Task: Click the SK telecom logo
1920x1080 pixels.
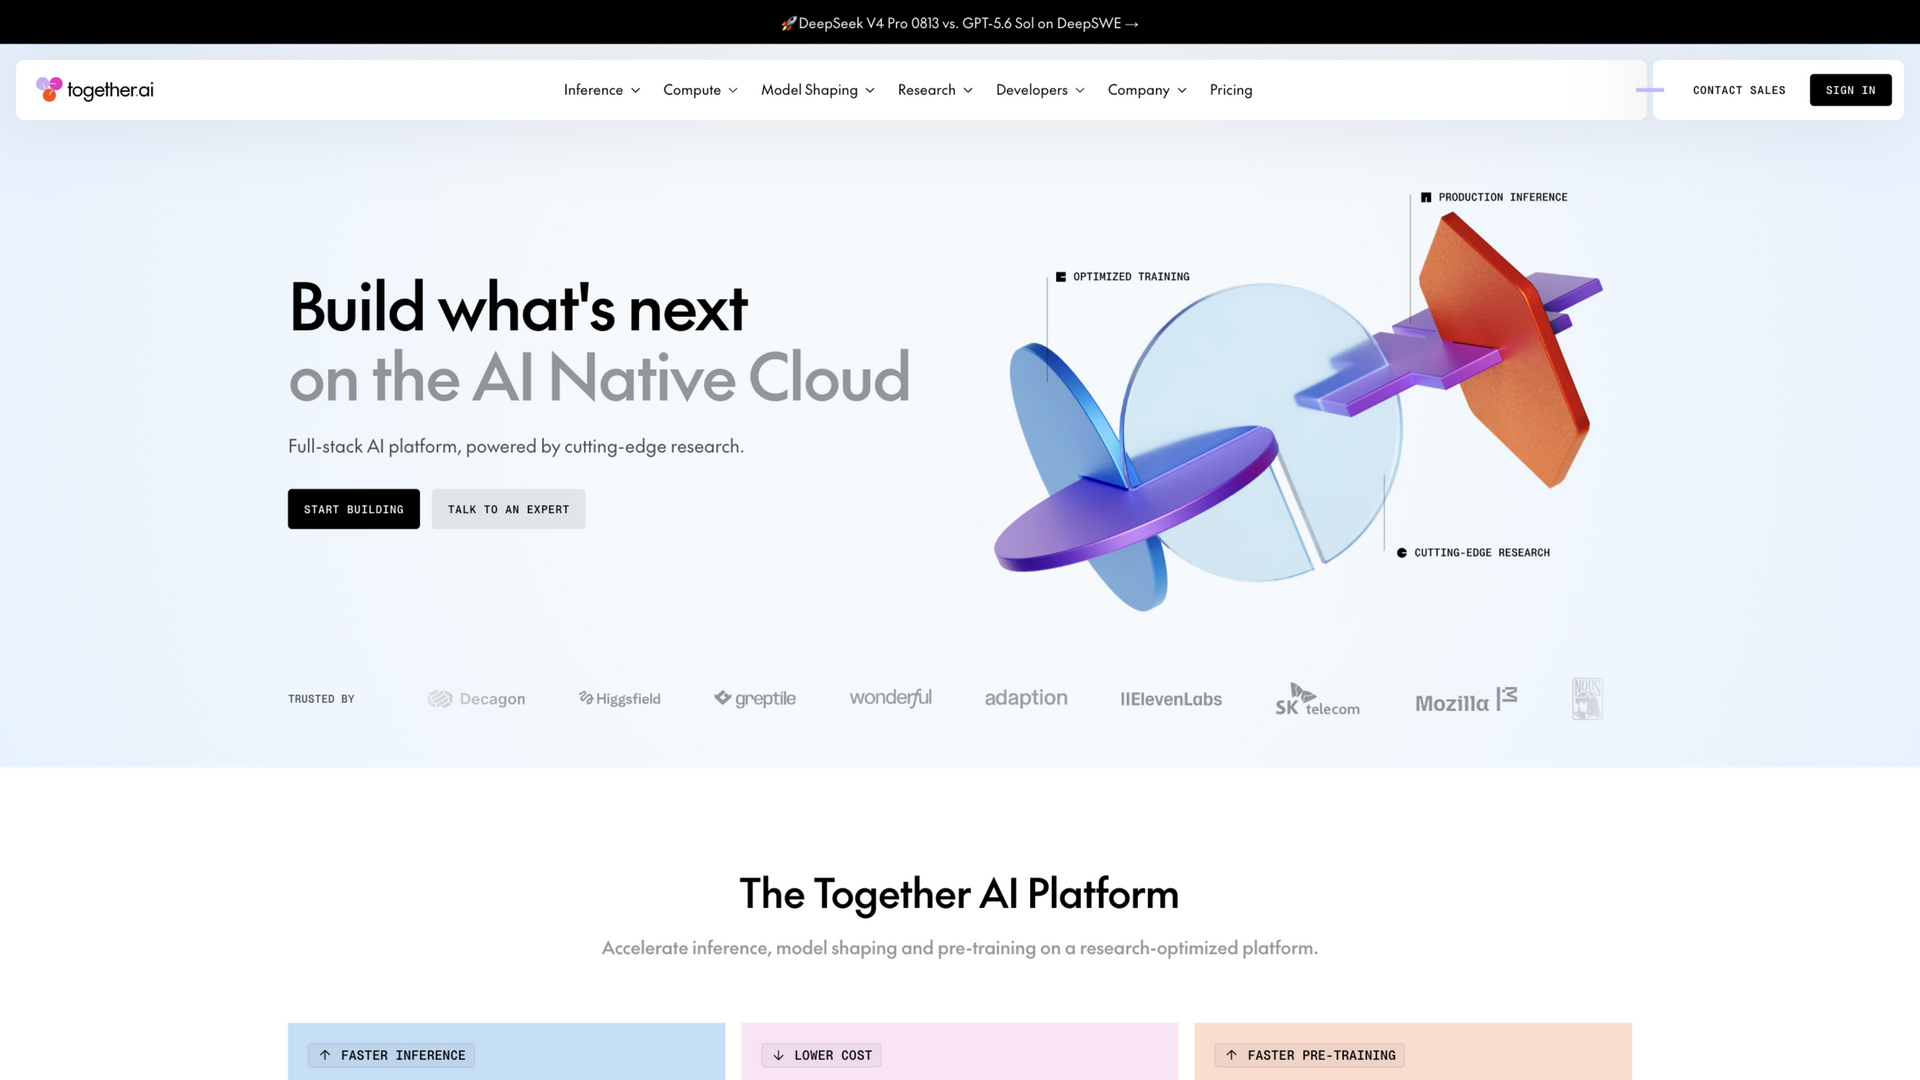Action: [1317, 699]
